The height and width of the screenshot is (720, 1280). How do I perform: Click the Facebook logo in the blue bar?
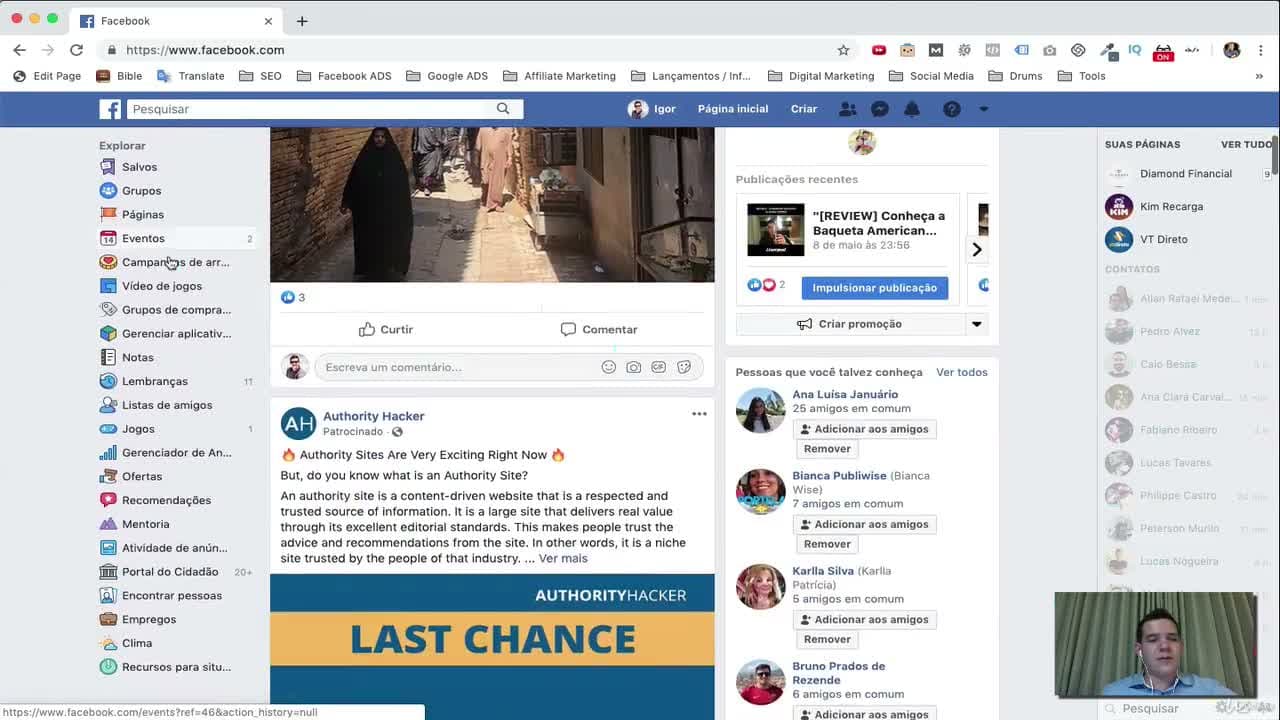click(110, 109)
